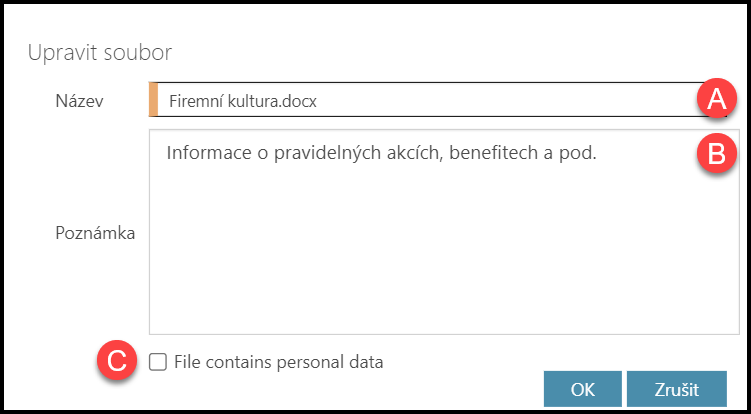
Task: Click the 'File contains personal data' label text
Action: (278, 362)
